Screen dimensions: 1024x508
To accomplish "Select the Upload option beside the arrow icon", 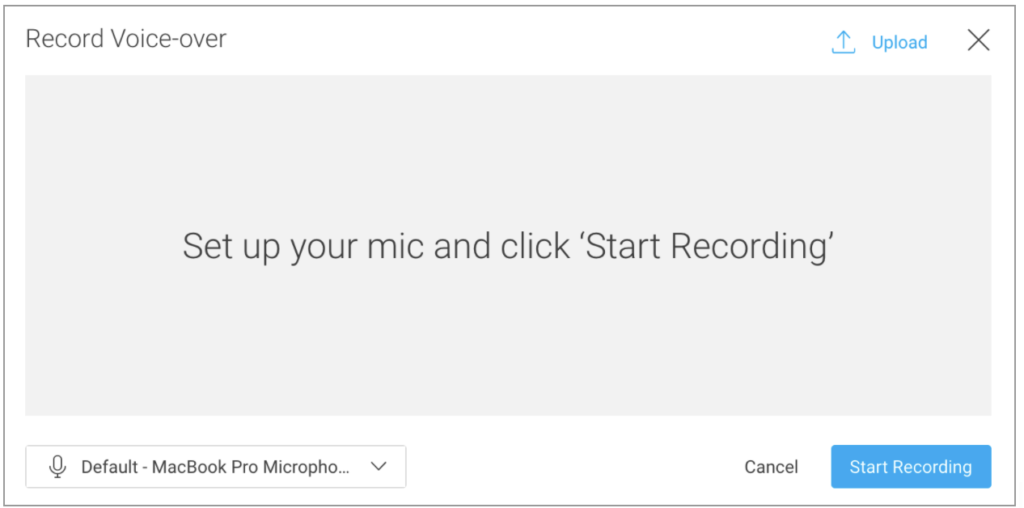I will [x=899, y=42].
